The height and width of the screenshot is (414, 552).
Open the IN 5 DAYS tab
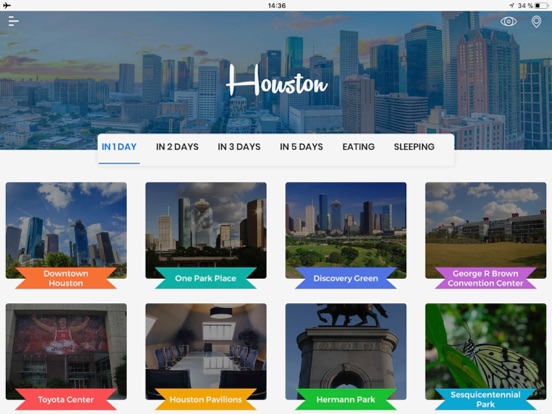click(x=301, y=147)
